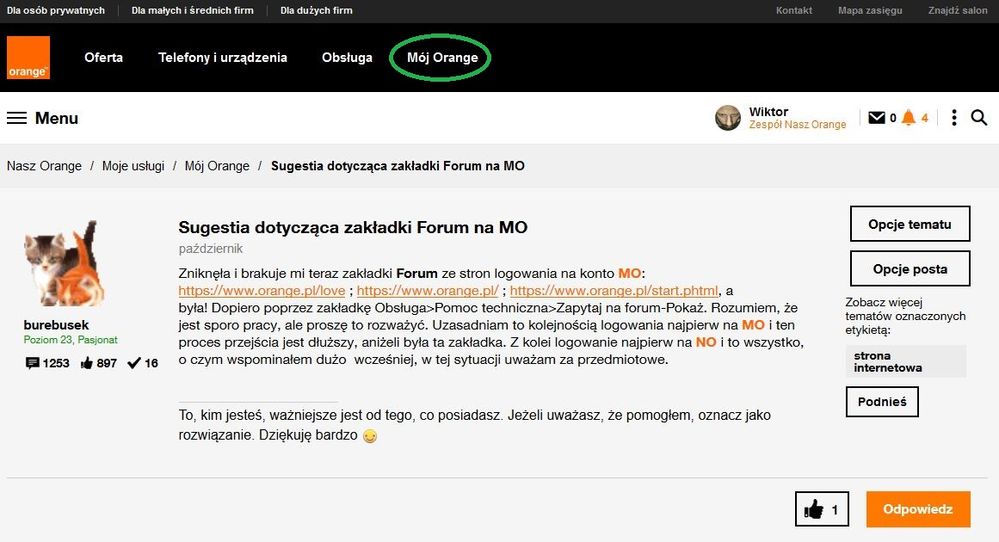Open the https://www.orange.pl/ link
This screenshot has width=999, height=542.
[428, 290]
